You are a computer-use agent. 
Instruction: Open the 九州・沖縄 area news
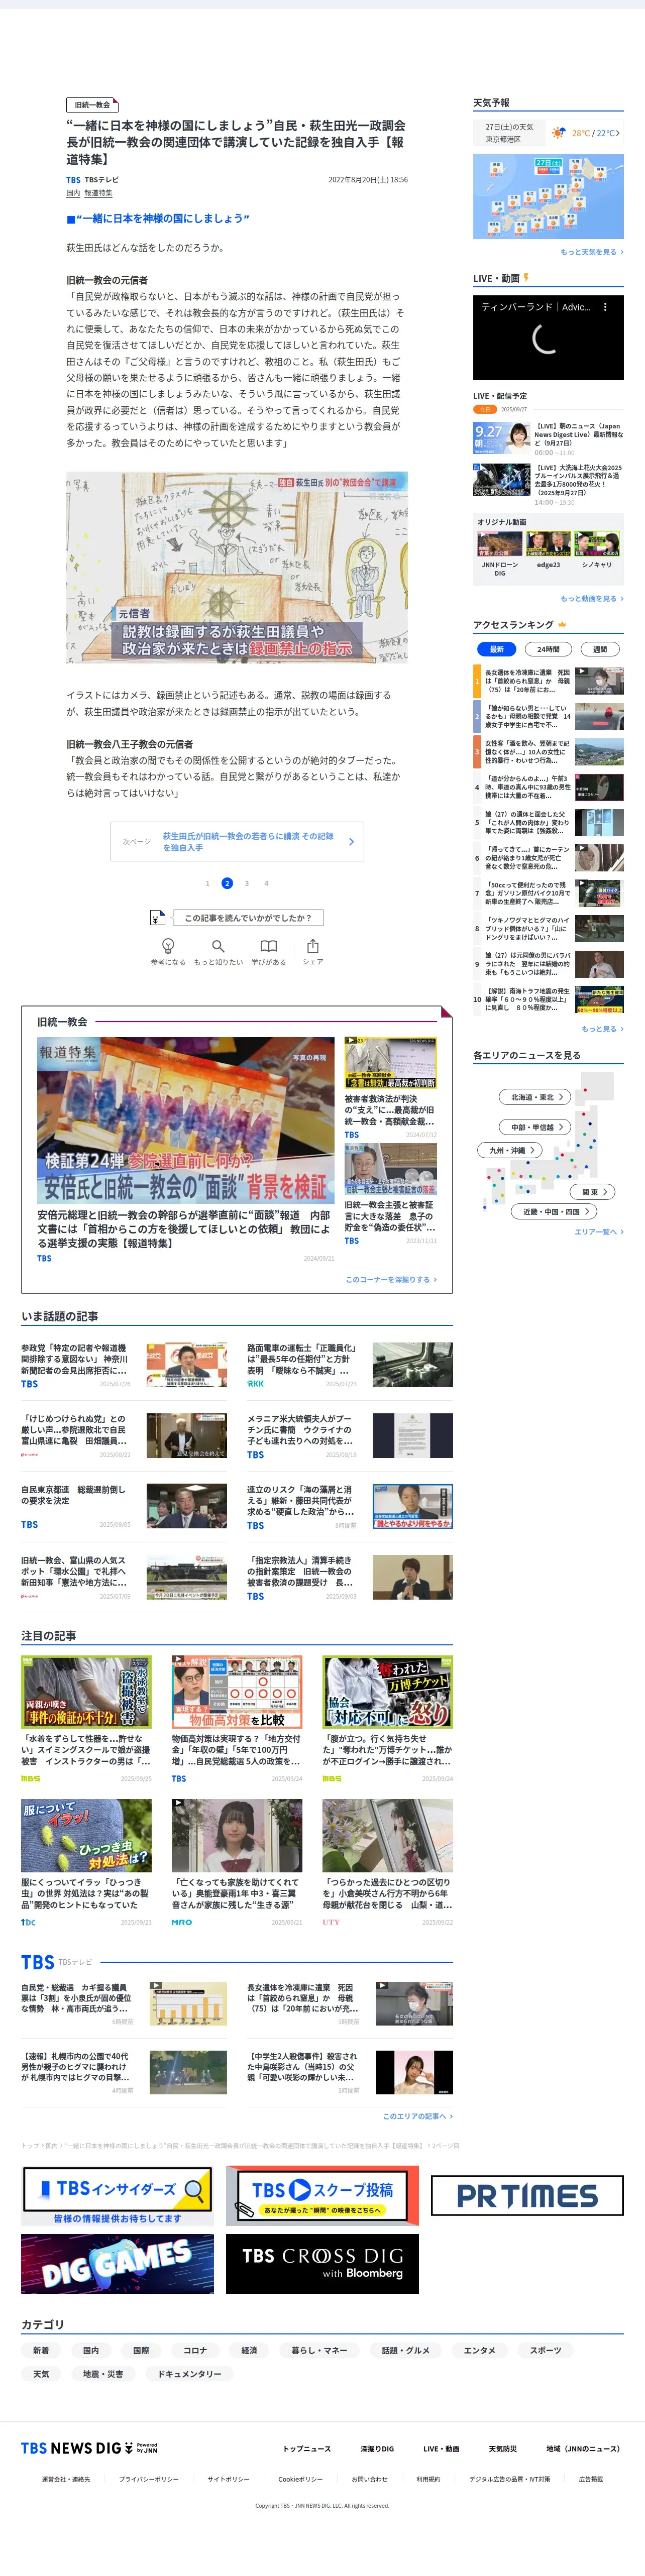pos(510,1150)
